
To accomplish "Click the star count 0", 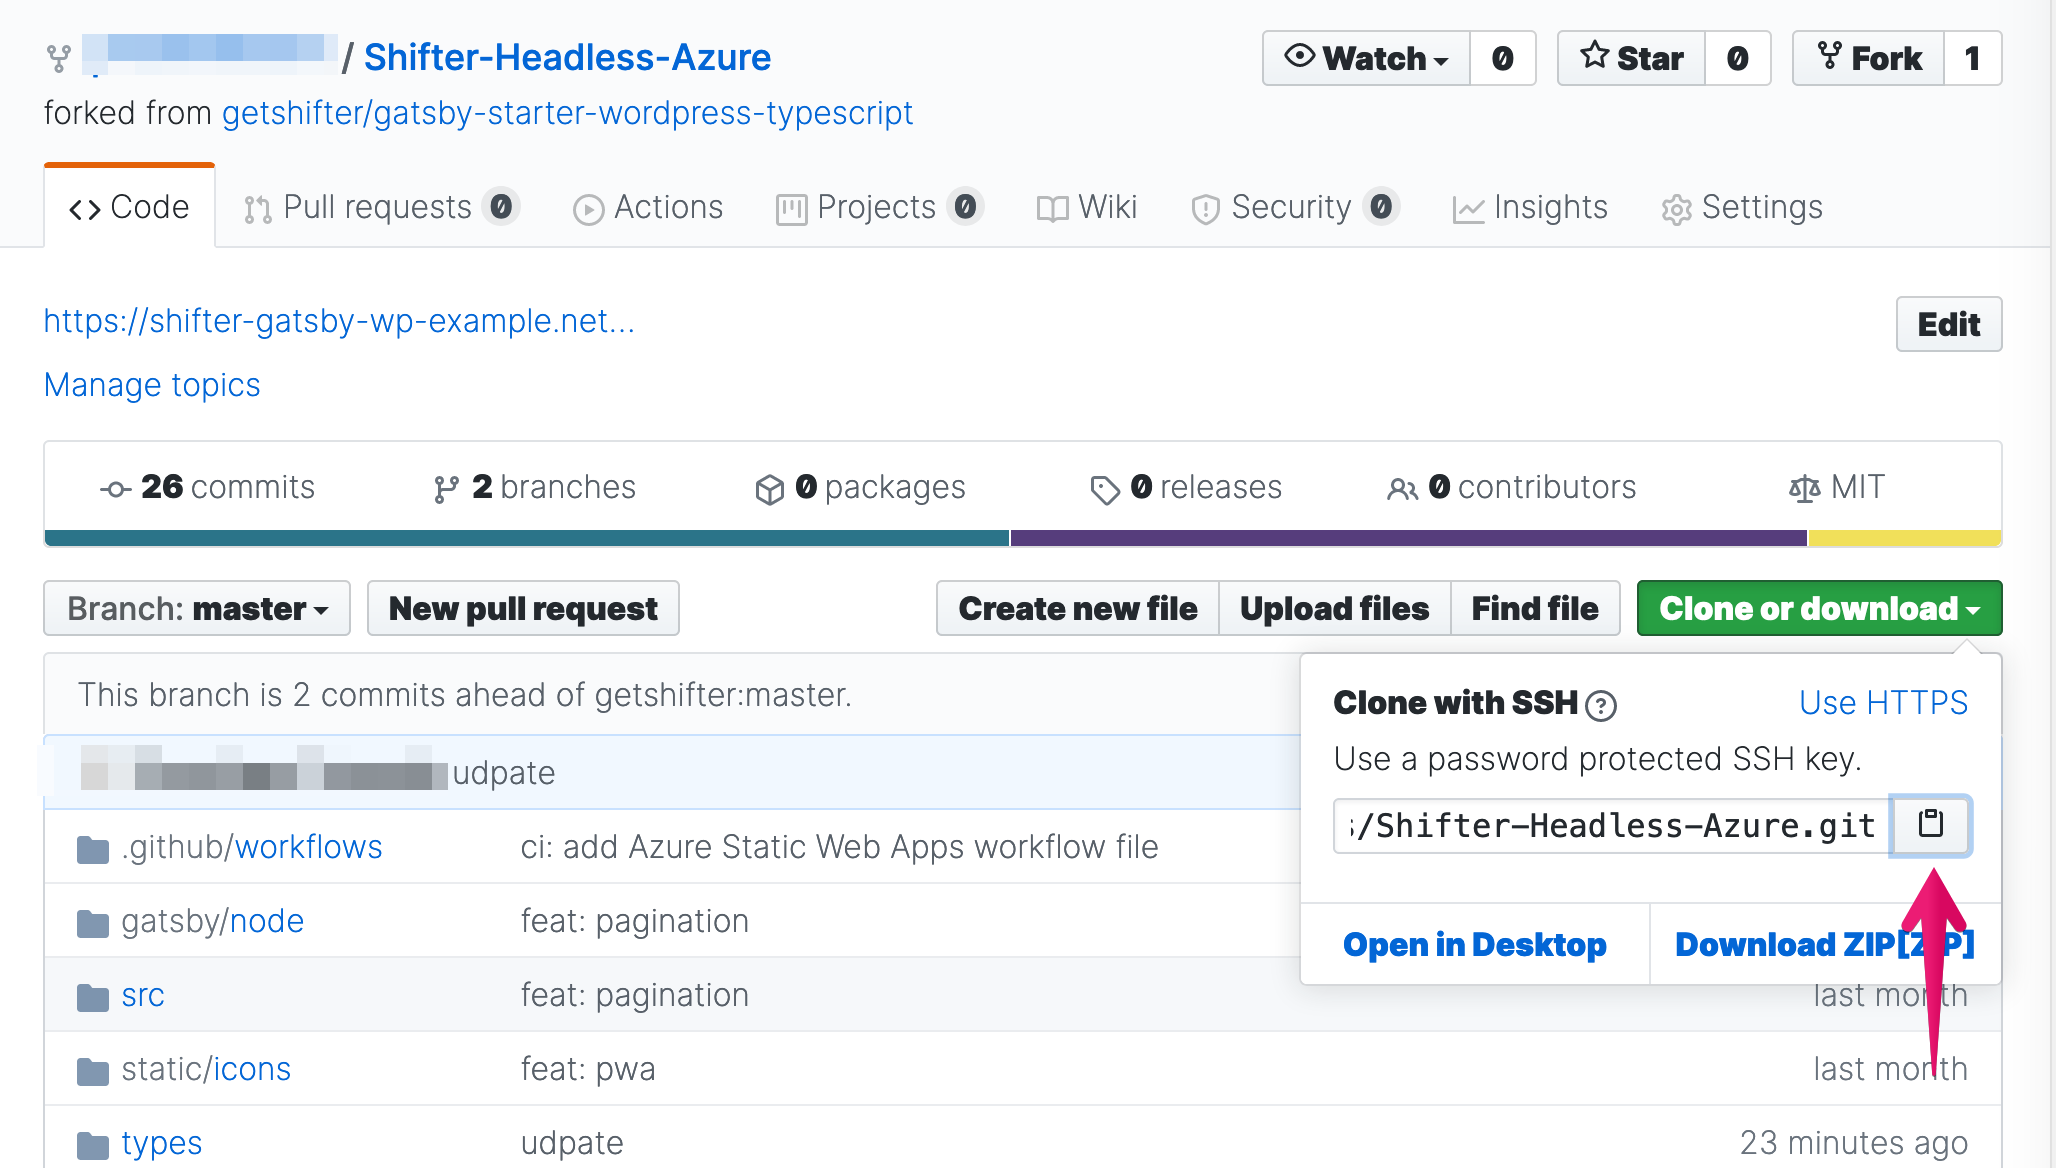I will (x=1738, y=58).
